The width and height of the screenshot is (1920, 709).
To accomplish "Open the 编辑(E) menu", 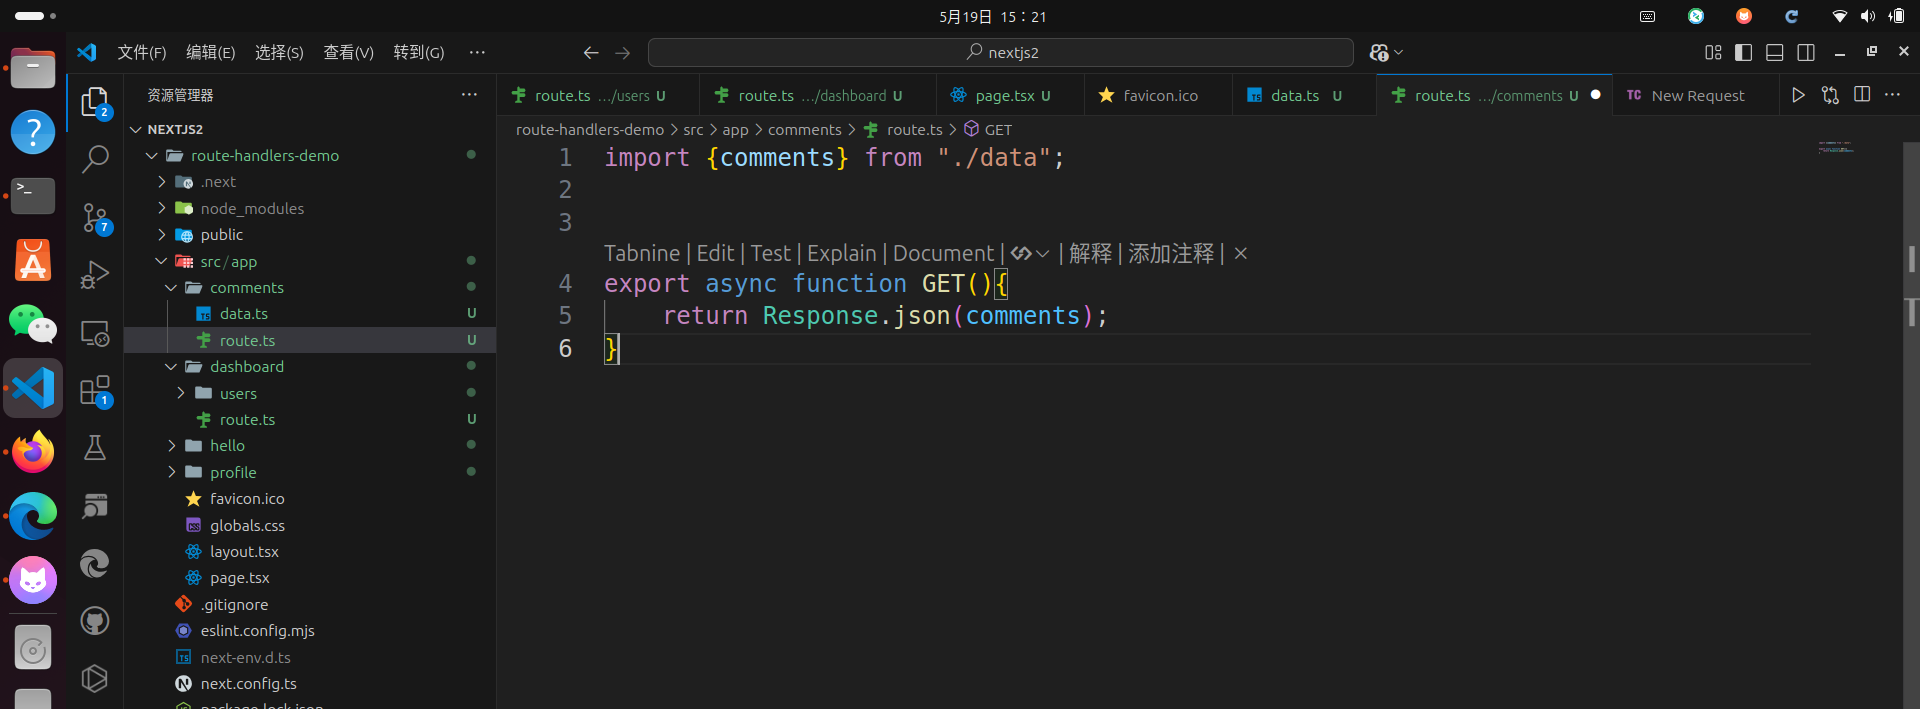I will [210, 53].
